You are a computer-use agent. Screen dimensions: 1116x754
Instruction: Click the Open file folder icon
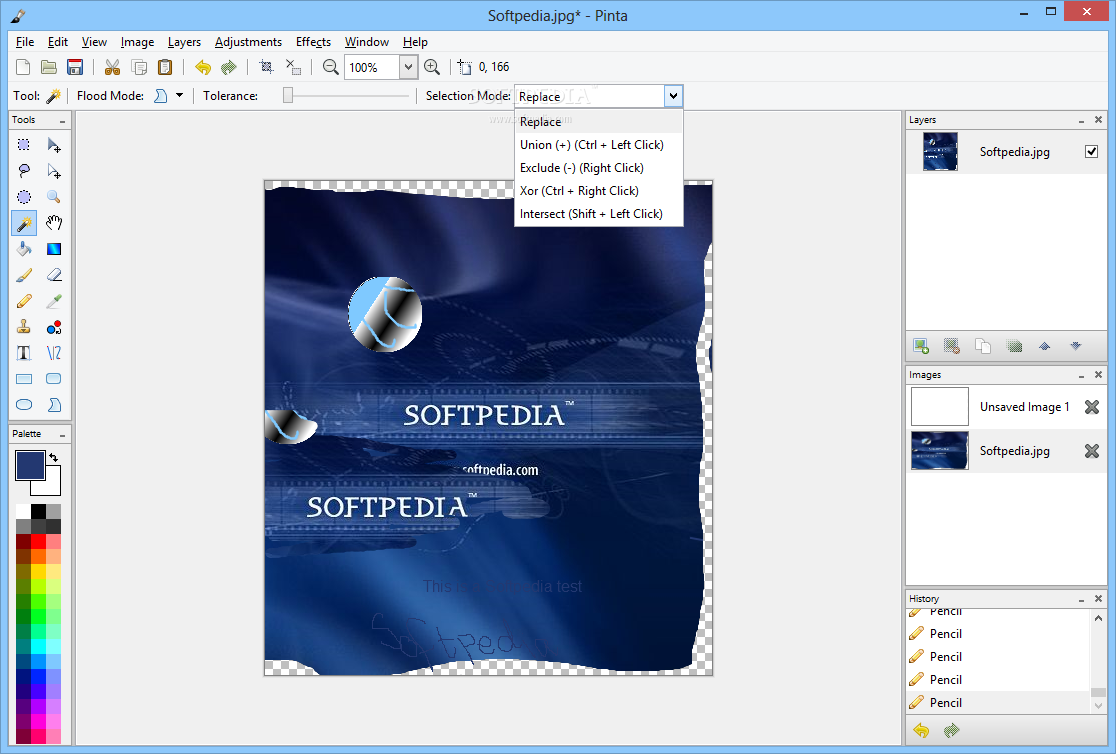pyautogui.click(x=48, y=67)
